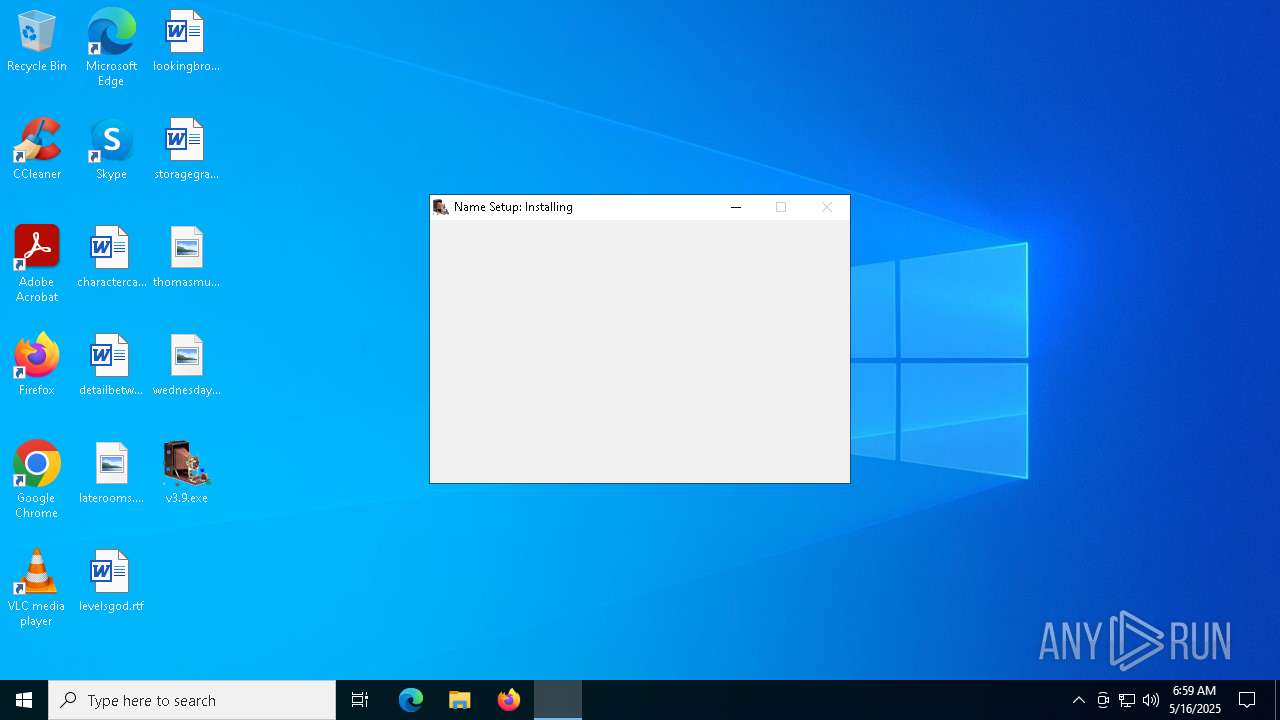The width and height of the screenshot is (1280, 720).
Task: Open the Windows Start menu
Action: point(24,700)
